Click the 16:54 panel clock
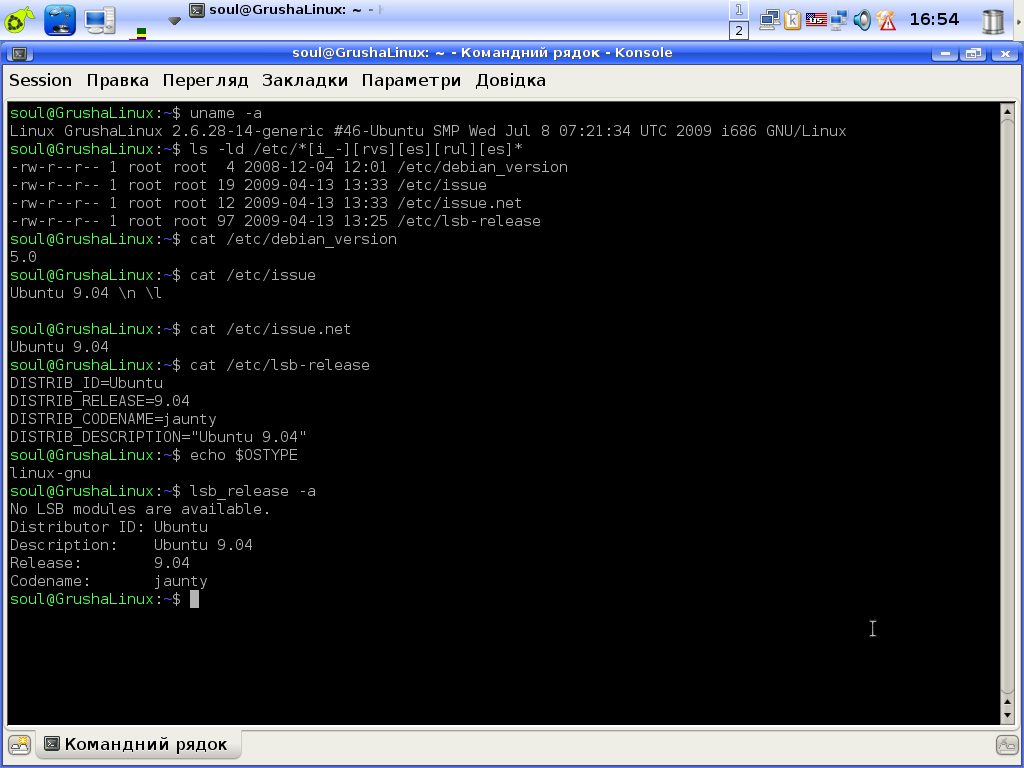The image size is (1024, 768). 934,20
